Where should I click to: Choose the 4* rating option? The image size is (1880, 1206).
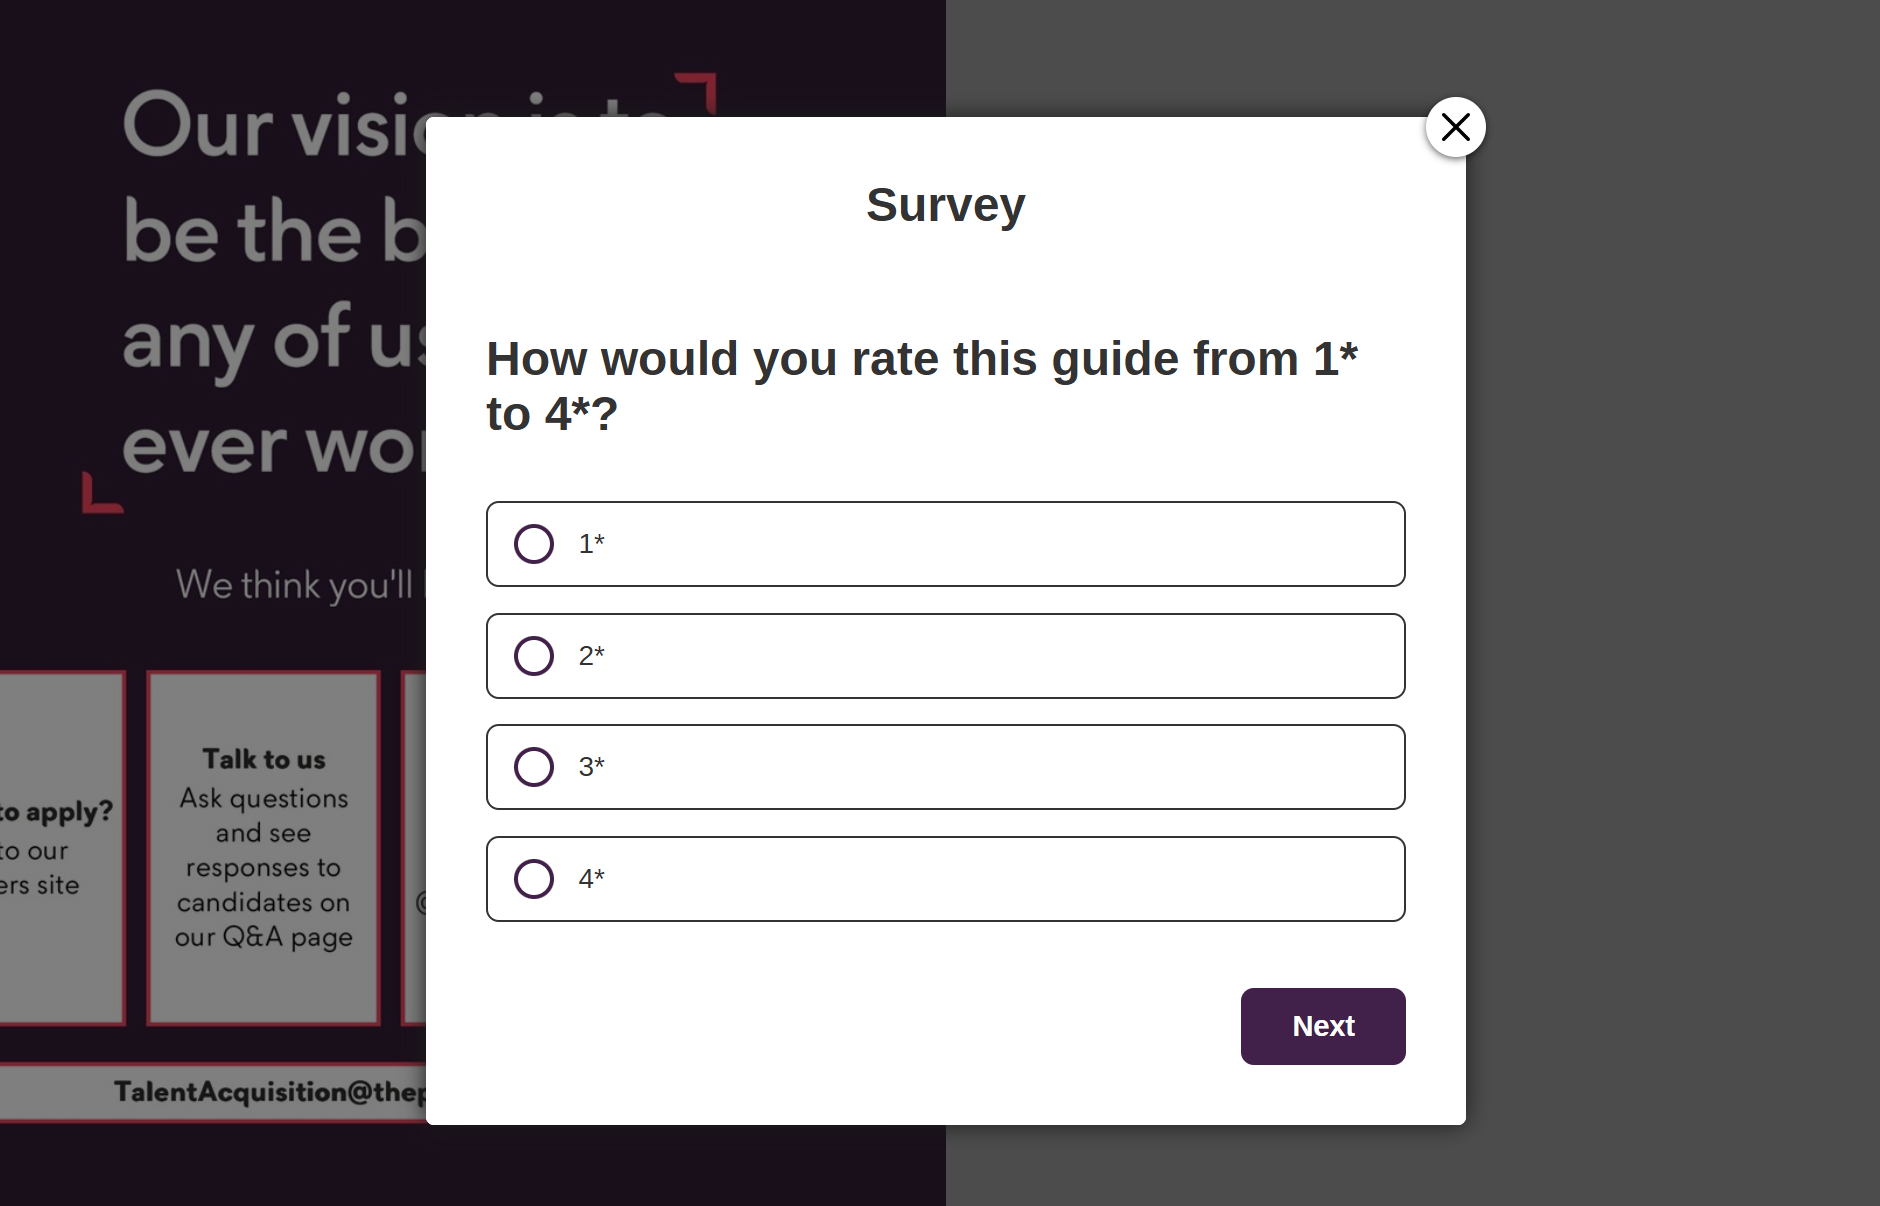pos(535,879)
